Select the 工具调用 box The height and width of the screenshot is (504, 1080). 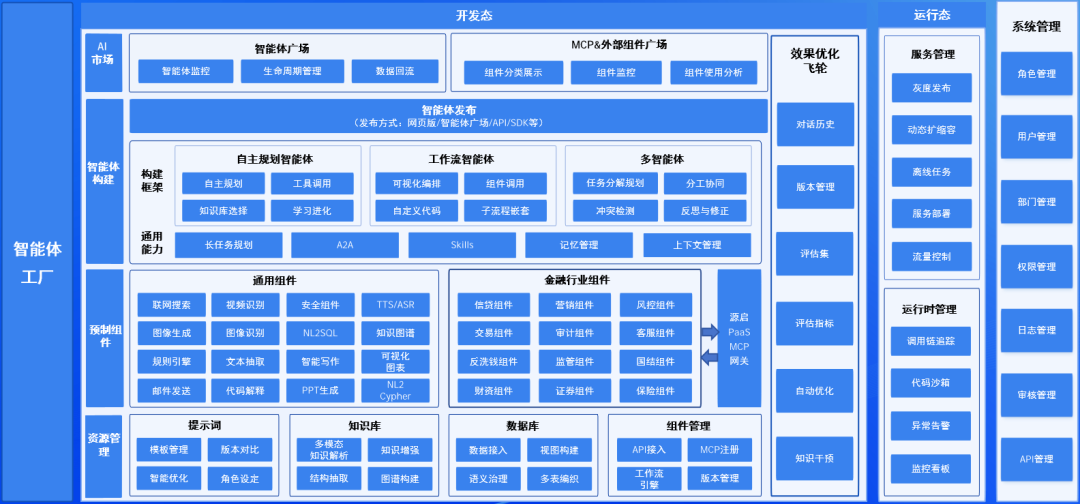click(x=312, y=184)
